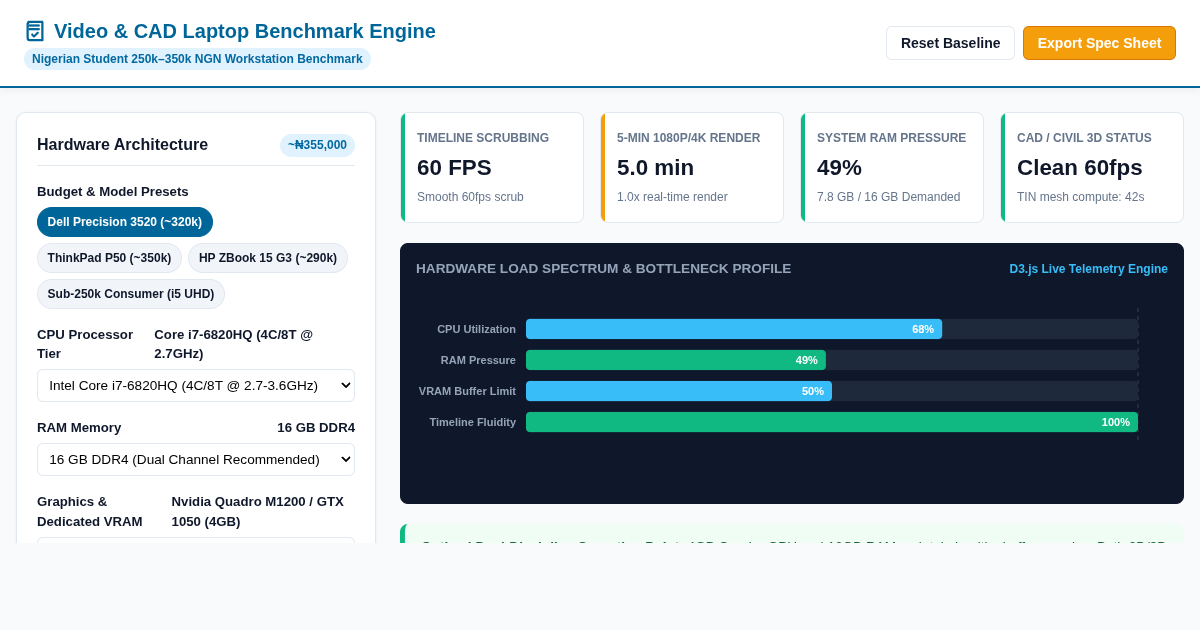Screen dimensions: 1200x630
Task: Click the TIN mesh compute: 42s caption
Action: [1080, 197]
